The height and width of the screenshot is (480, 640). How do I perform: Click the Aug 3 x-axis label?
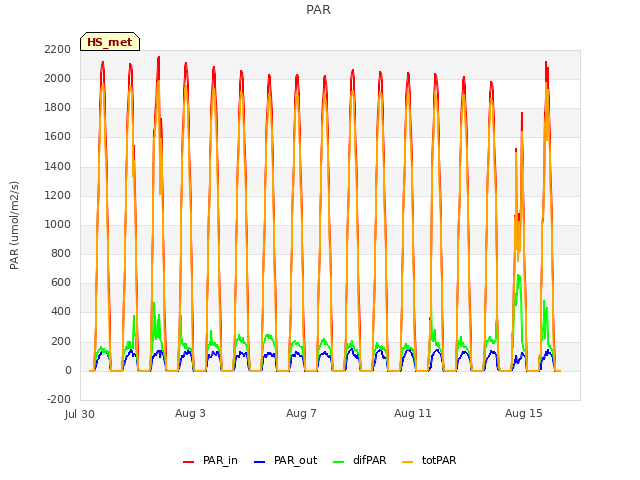190,413
